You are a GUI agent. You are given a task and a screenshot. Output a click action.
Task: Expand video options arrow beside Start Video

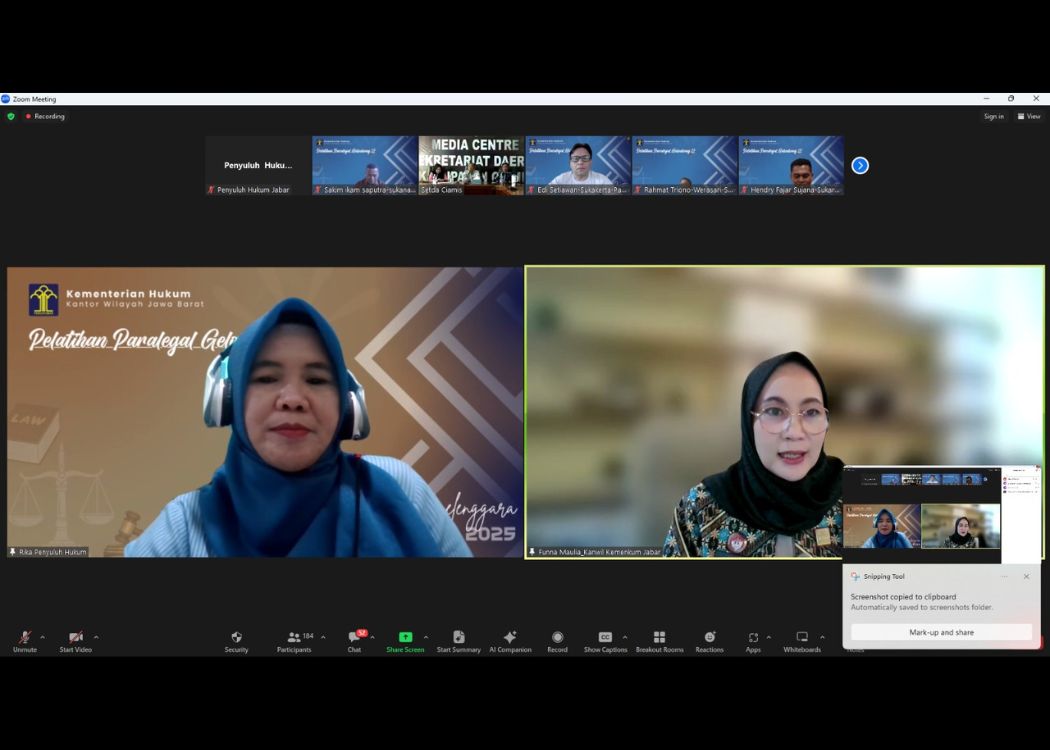[96, 637]
